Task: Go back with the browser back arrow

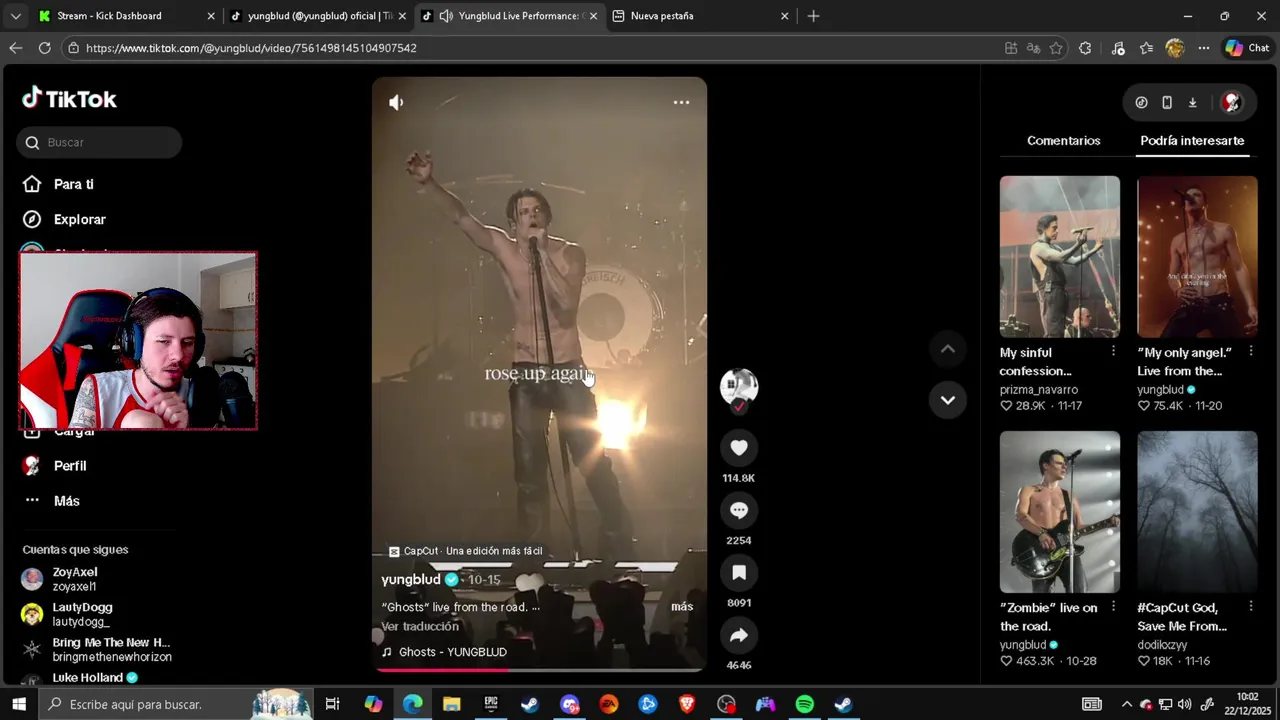Action: coord(16,48)
